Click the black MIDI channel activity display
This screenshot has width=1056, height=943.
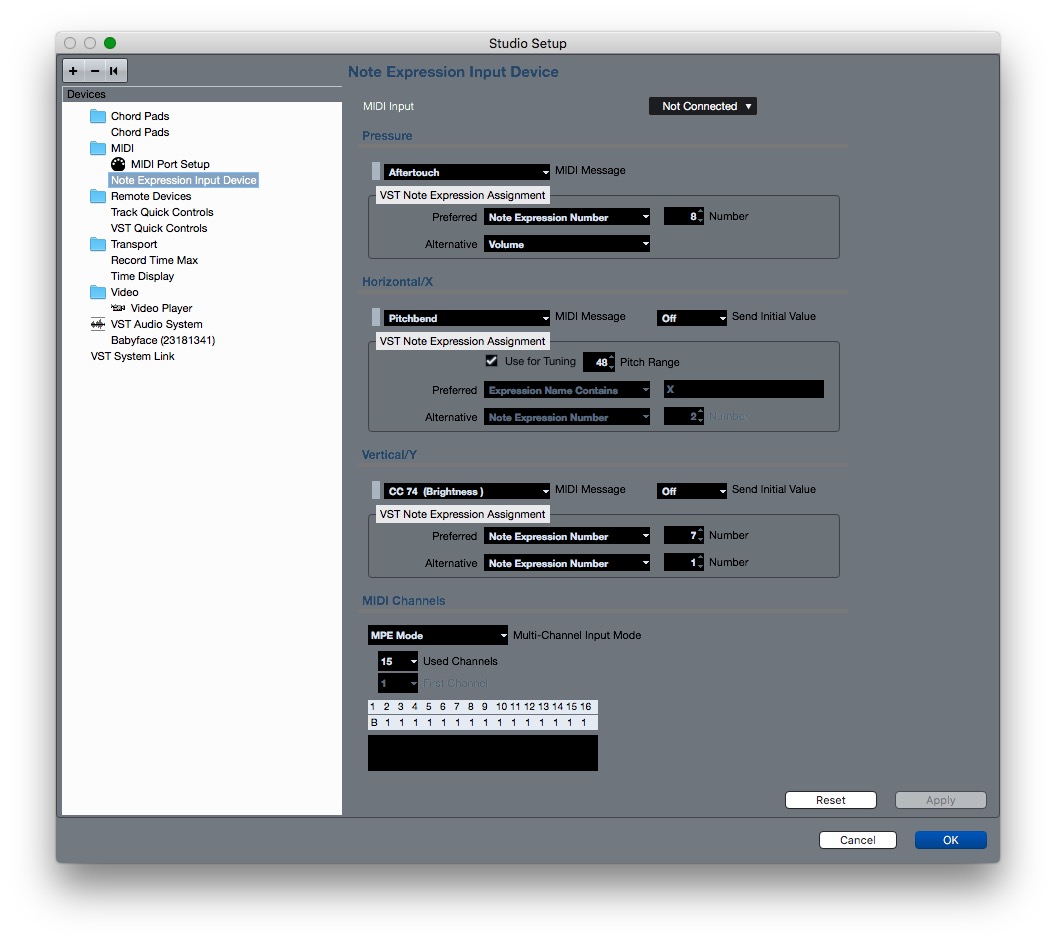tap(483, 753)
